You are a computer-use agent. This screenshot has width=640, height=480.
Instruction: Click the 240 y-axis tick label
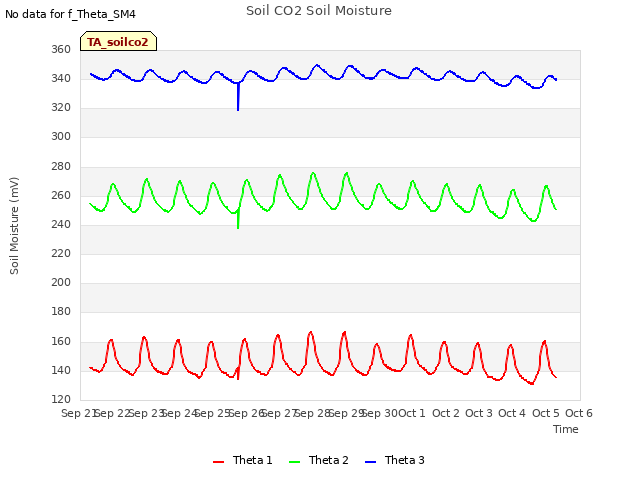(x=61, y=224)
